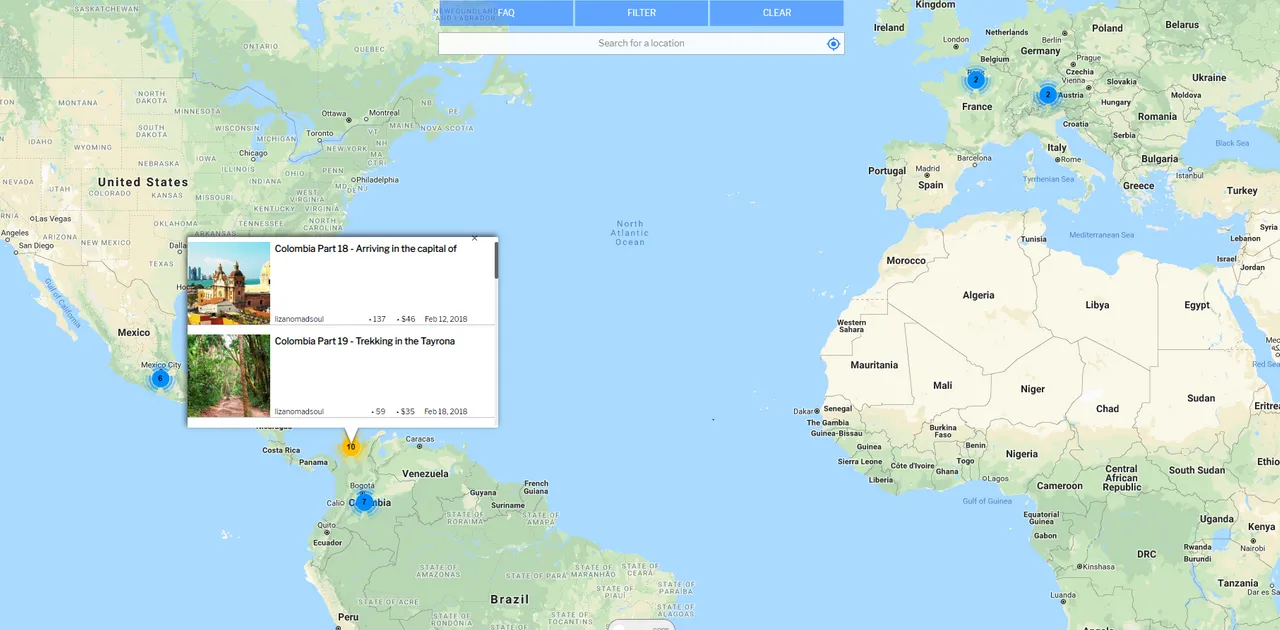Close the post info popup
Image resolution: width=1280 pixels, height=630 pixels.
point(474,239)
